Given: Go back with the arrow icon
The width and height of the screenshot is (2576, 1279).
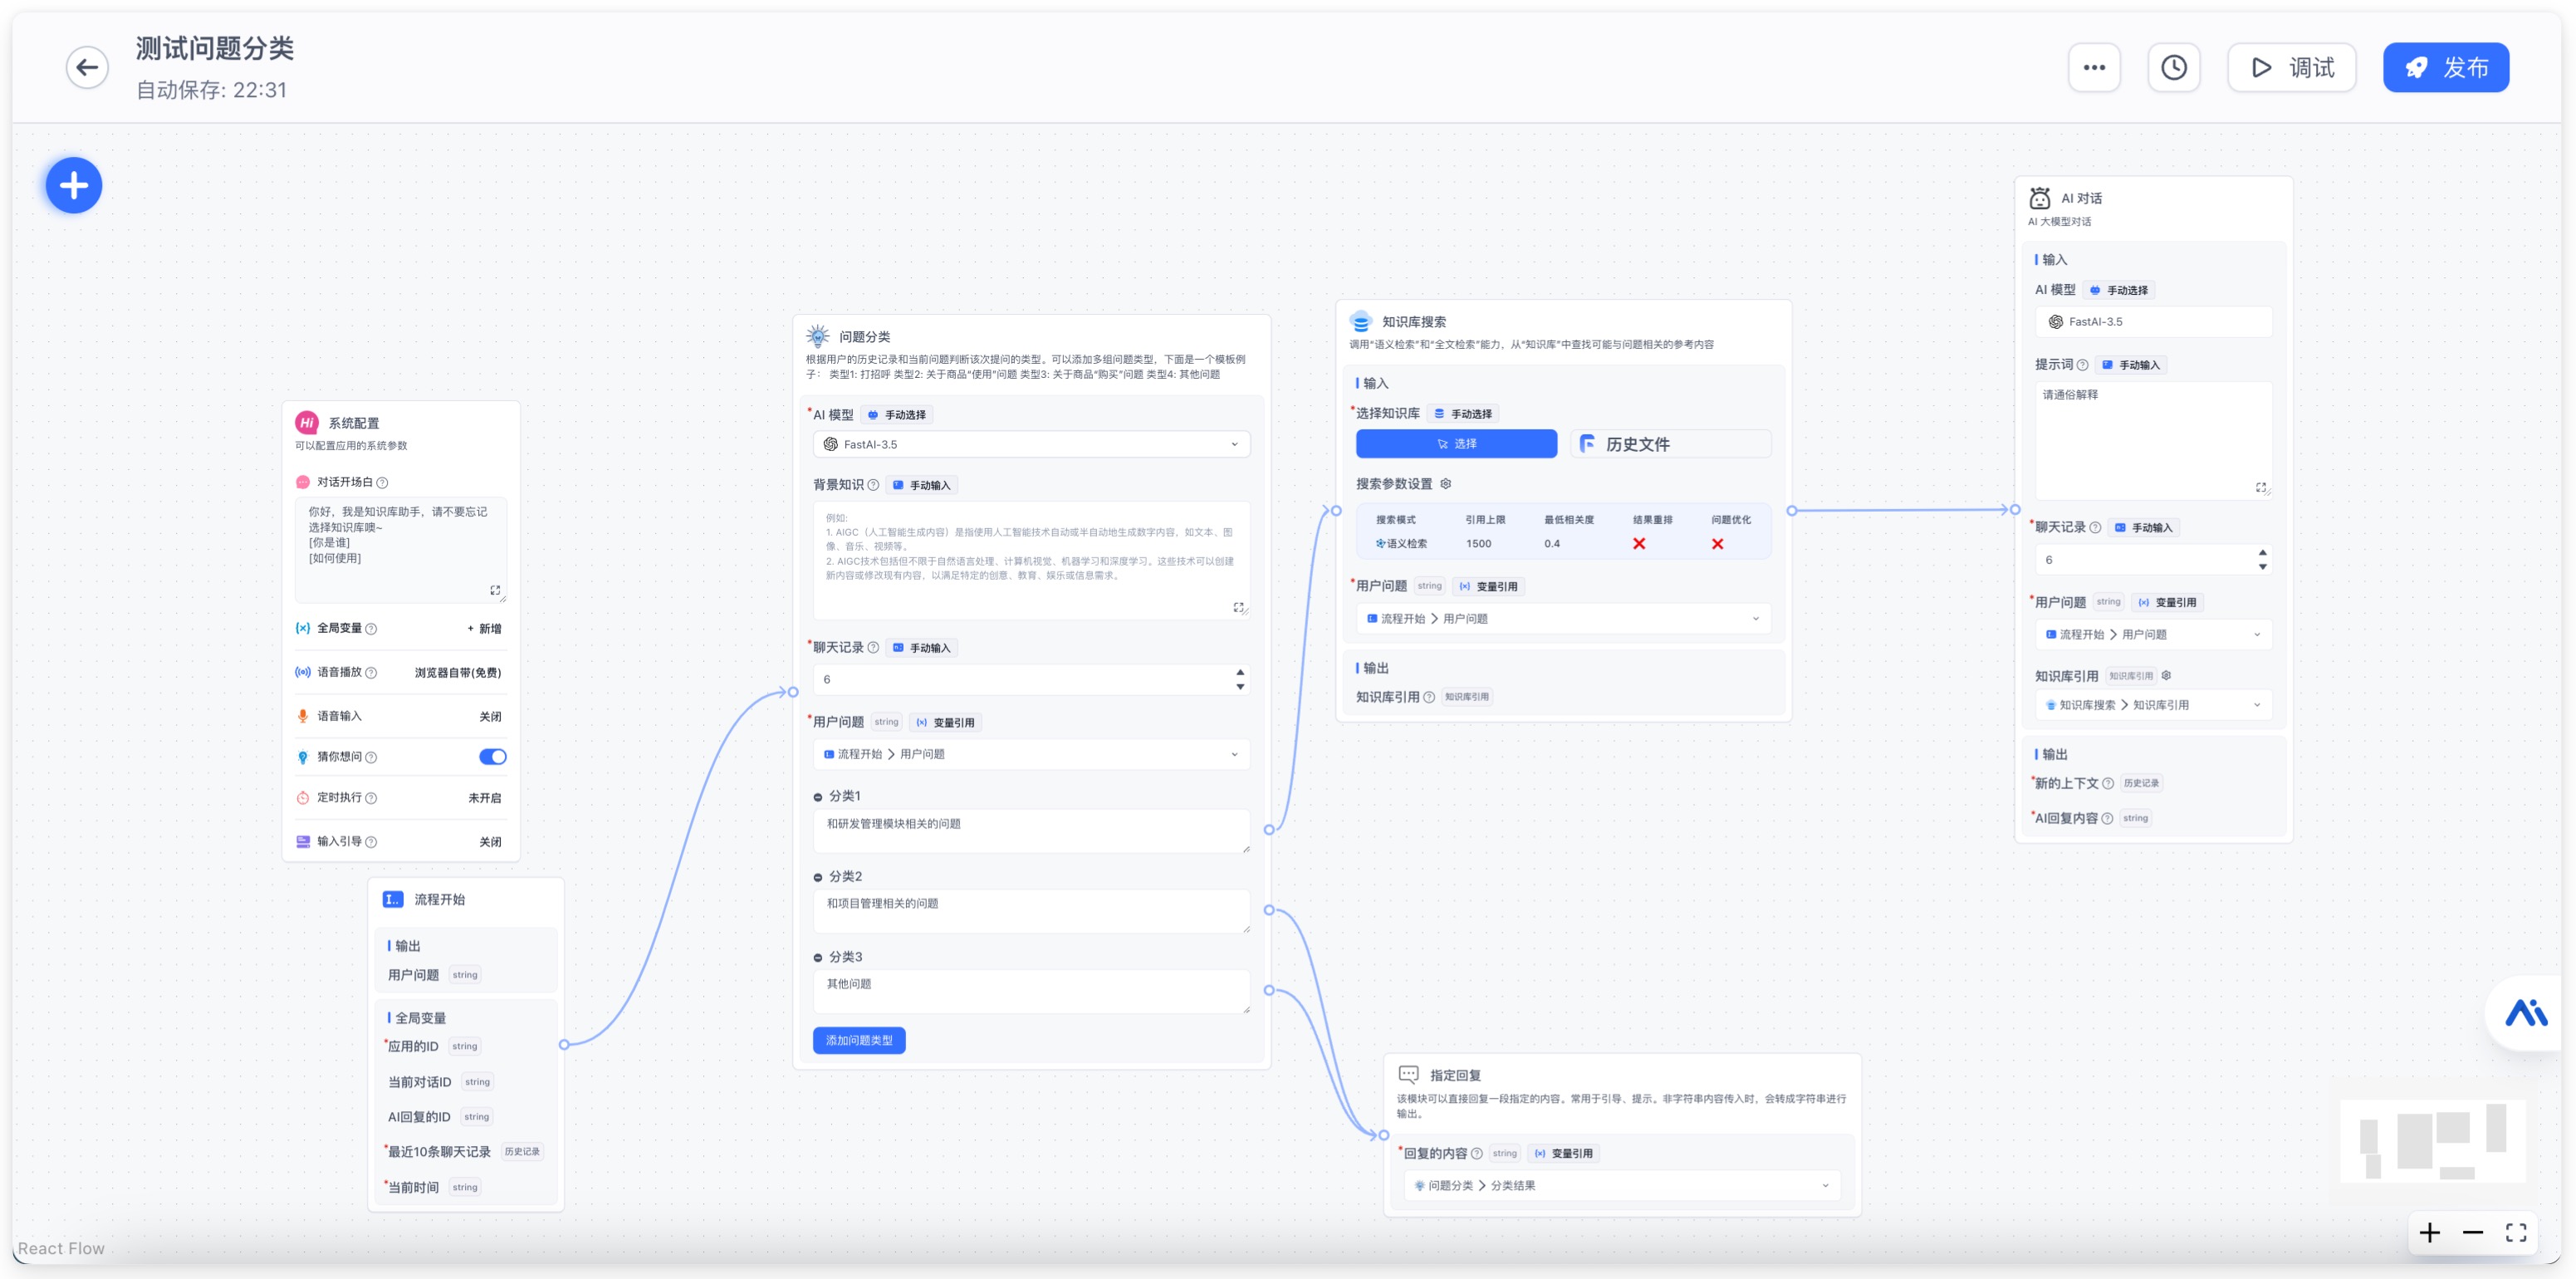Looking at the screenshot, I should pyautogui.click(x=87, y=68).
